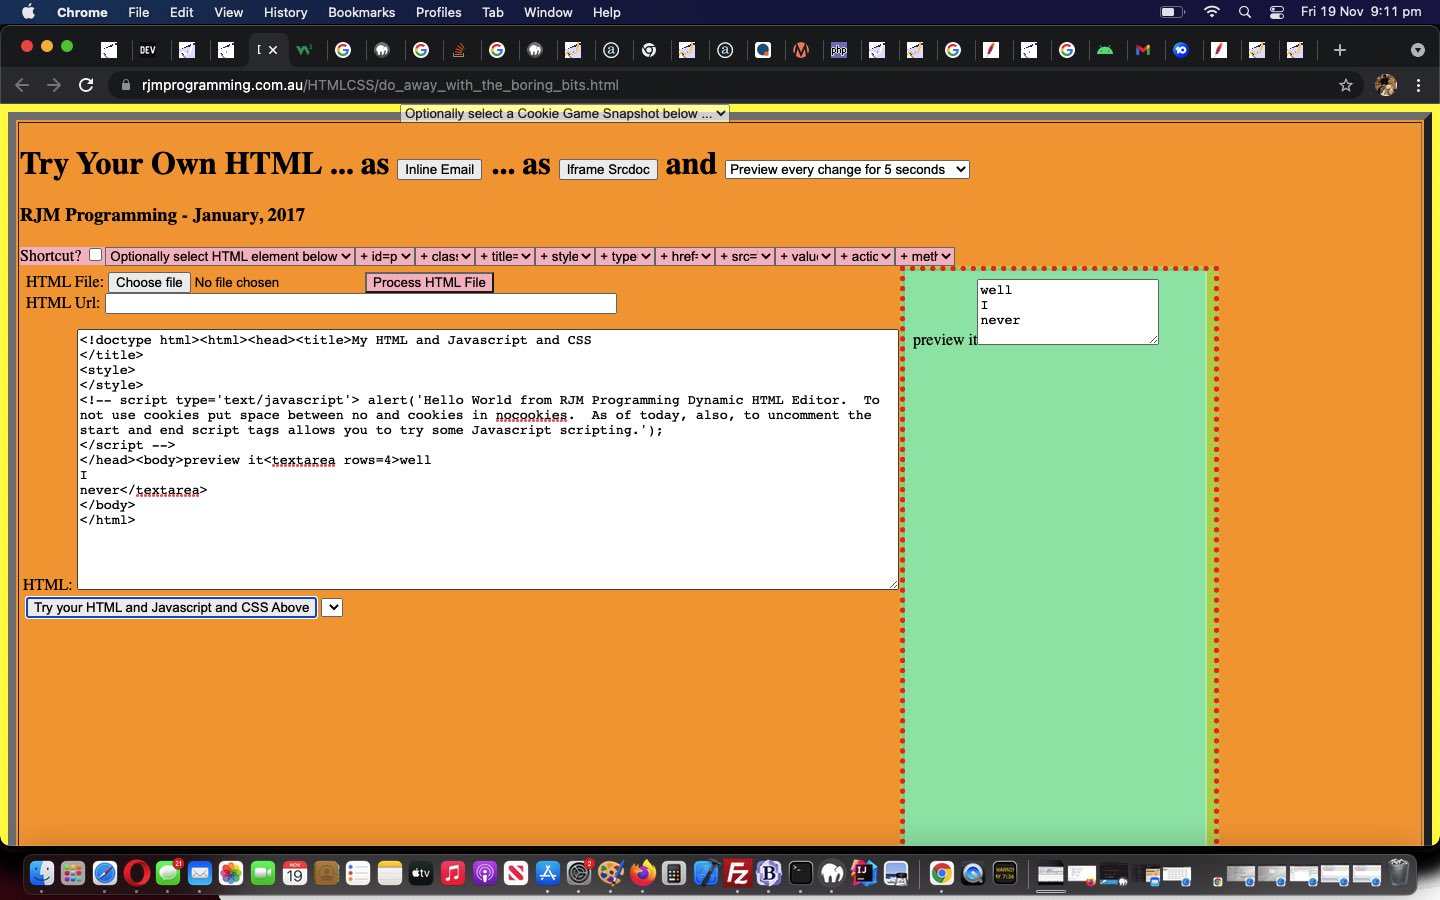Screen dimensions: 1440x900
Task: Click Process HTML File button
Action: pyautogui.click(x=429, y=283)
